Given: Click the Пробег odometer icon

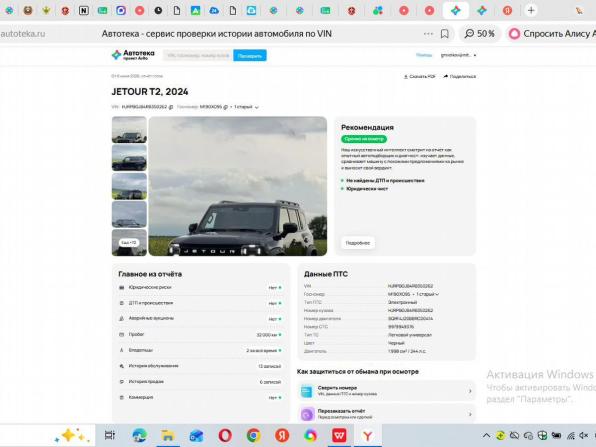Looking at the screenshot, I should 122,334.
